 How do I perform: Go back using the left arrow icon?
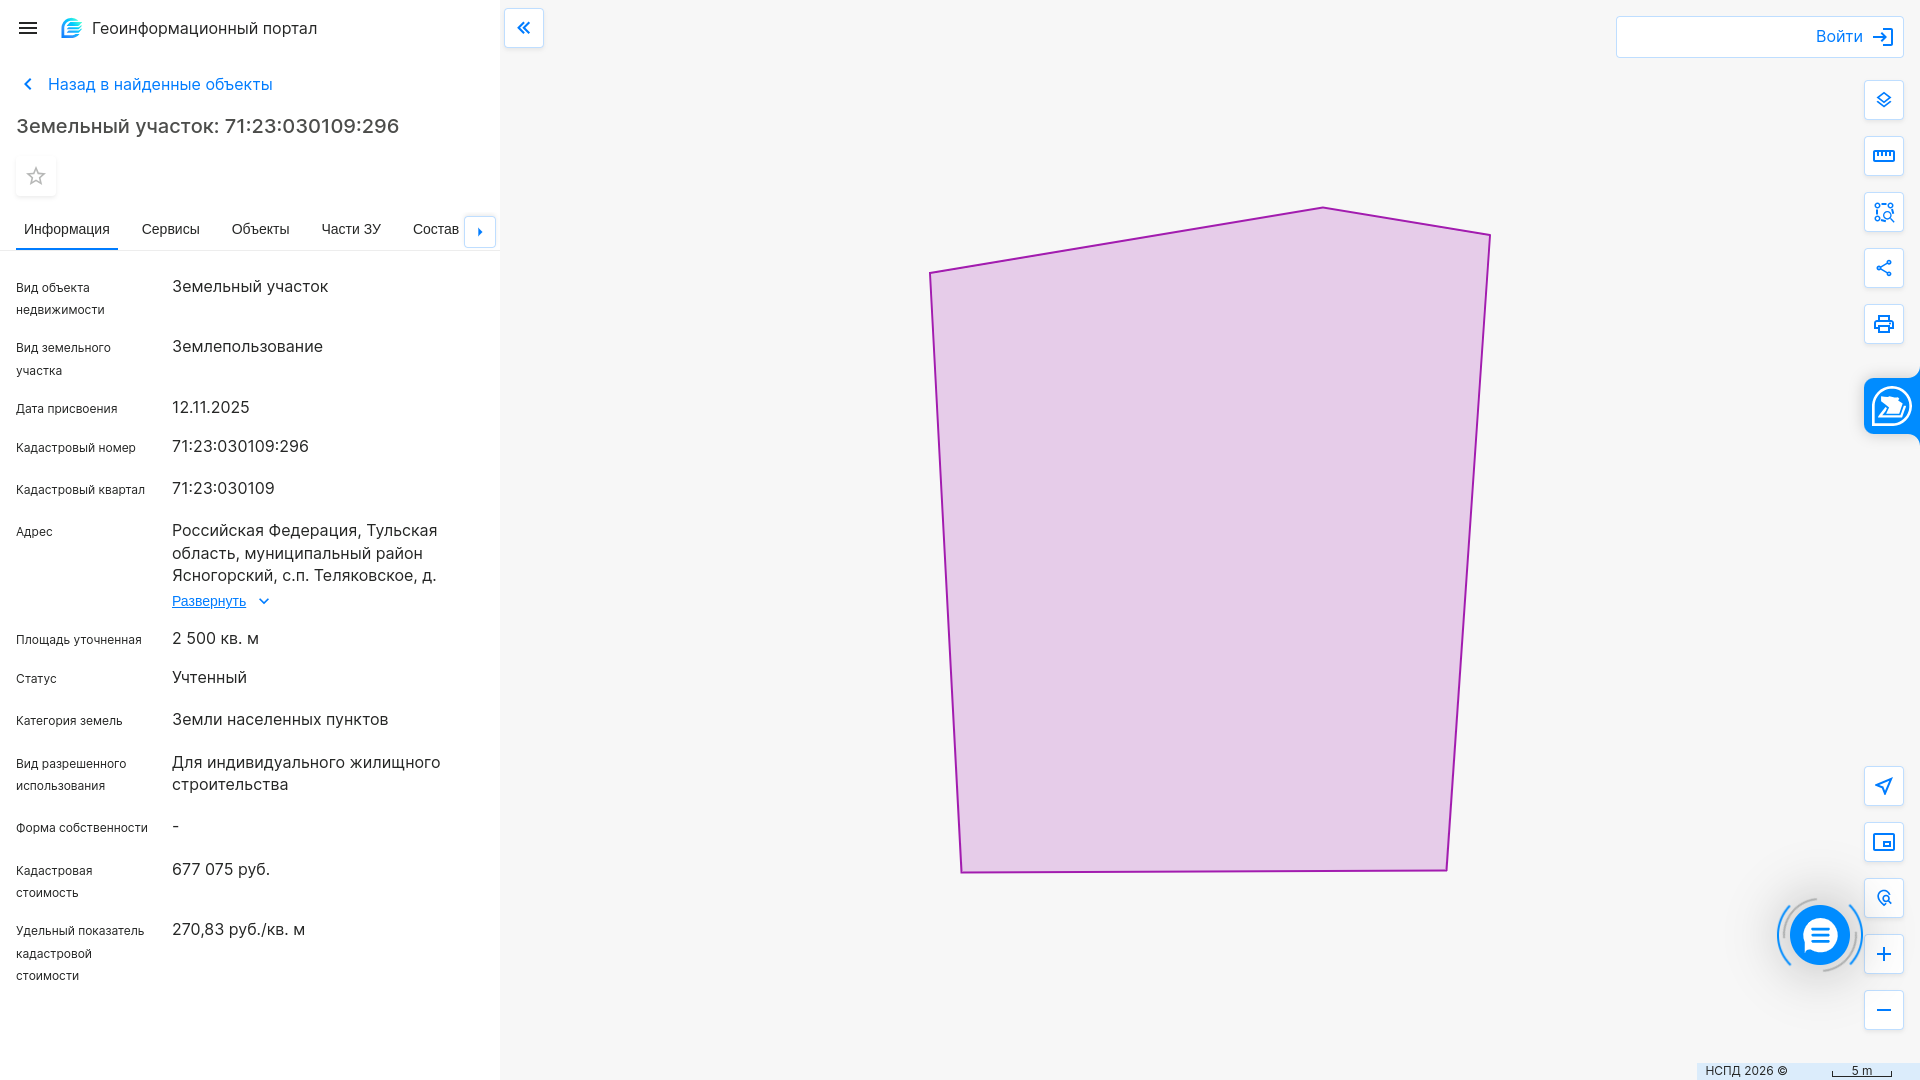pos(28,84)
